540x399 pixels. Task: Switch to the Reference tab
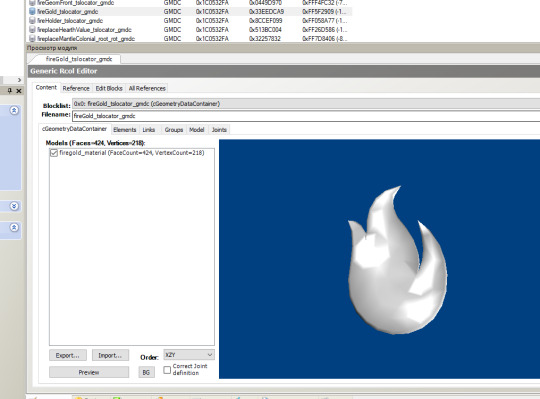click(76, 88)
